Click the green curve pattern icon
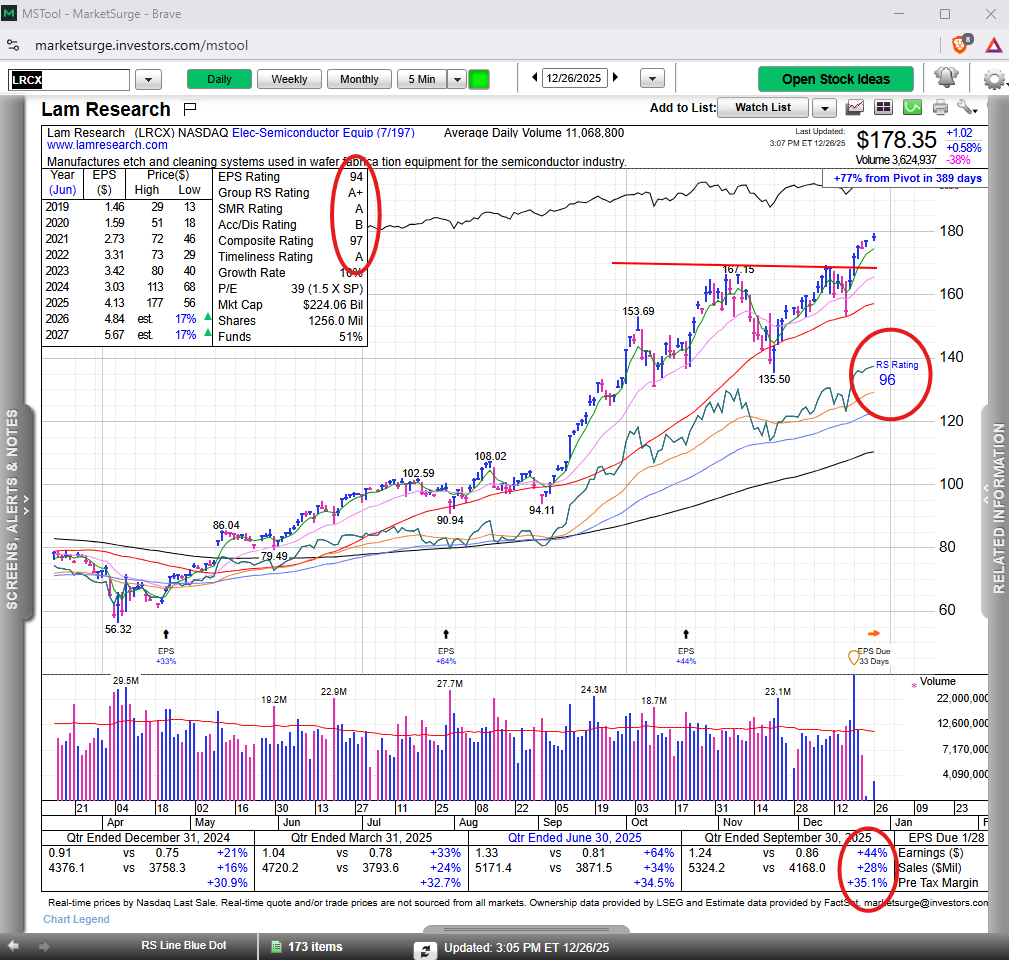Image resolution: width=1009 pixels, height=960 pixels. coord(912,107)
